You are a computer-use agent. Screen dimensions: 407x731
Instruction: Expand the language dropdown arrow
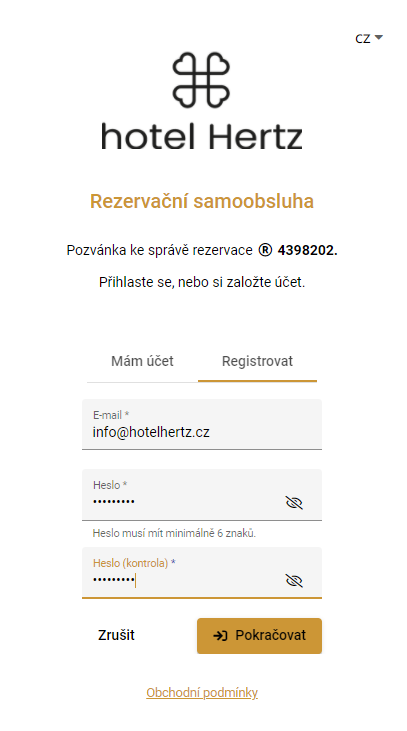pos(379,37)
